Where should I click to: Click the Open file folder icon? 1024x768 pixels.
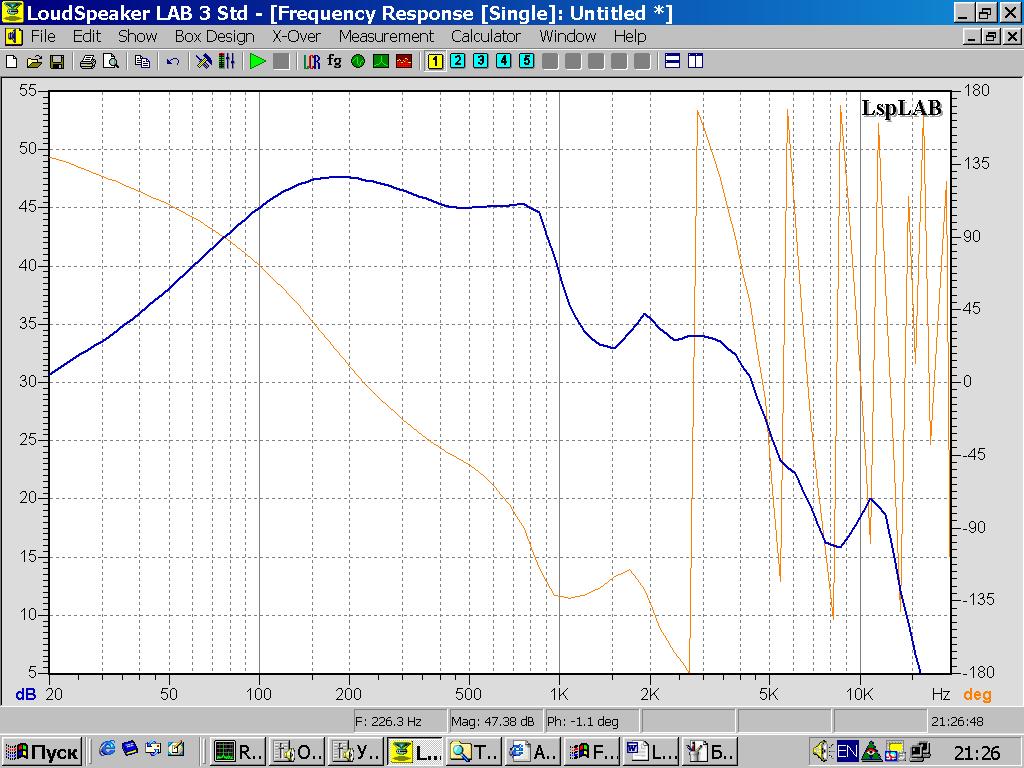coord(34,61)
